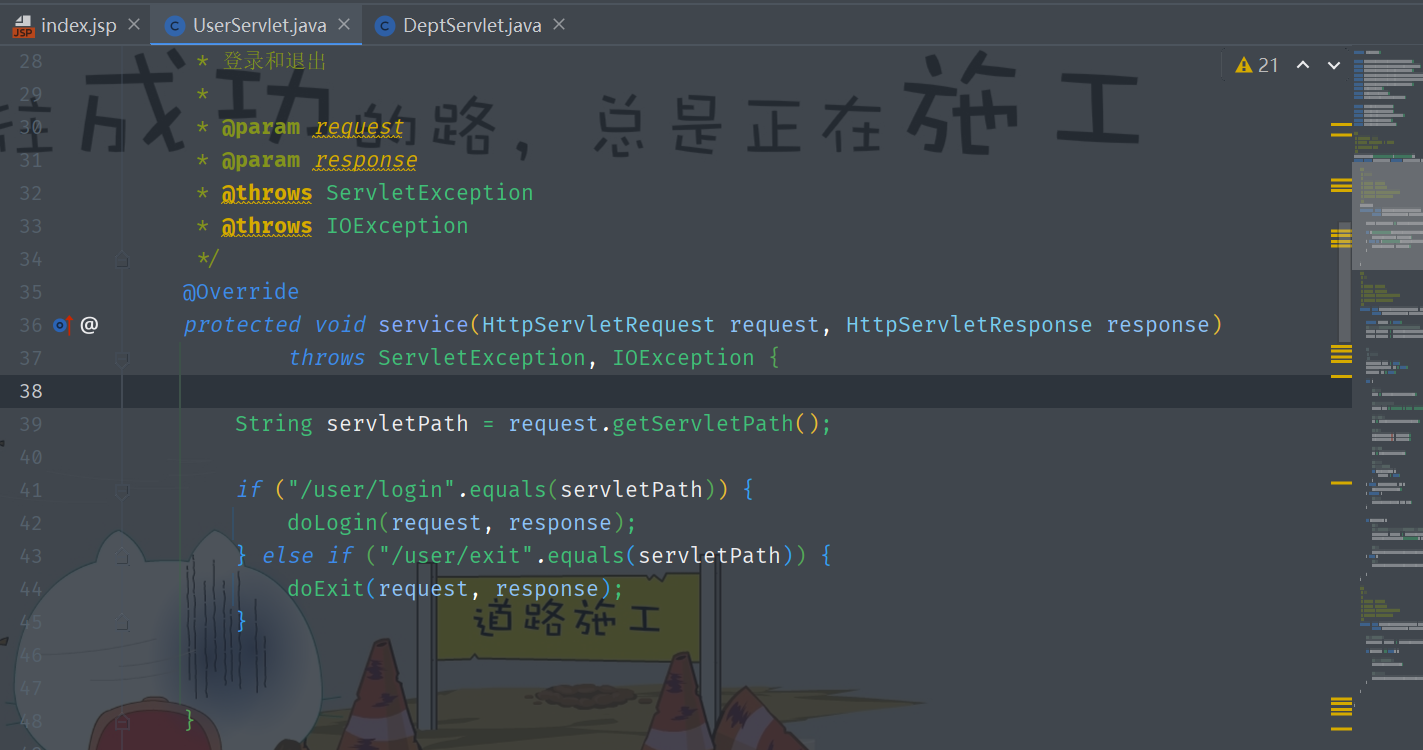Click line number 38 in the gutter
This screenshot has height=750, width=1423.
31,391
